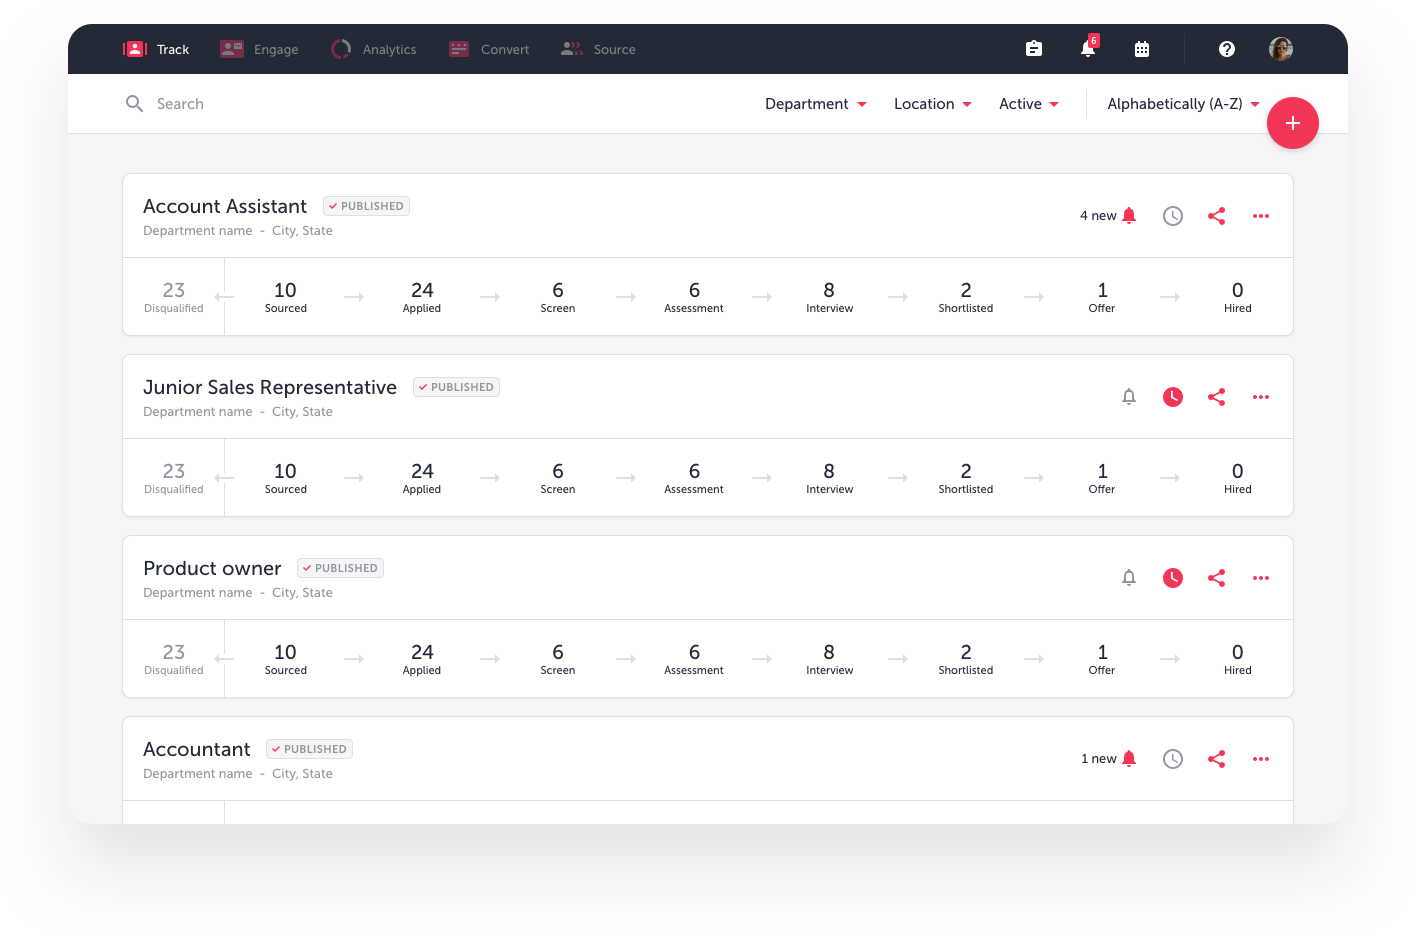The height and width of the screenshot is (936, 1416).
Task: Go to the Engage tab
Action: pyautogui.click(x=260, y=49)
